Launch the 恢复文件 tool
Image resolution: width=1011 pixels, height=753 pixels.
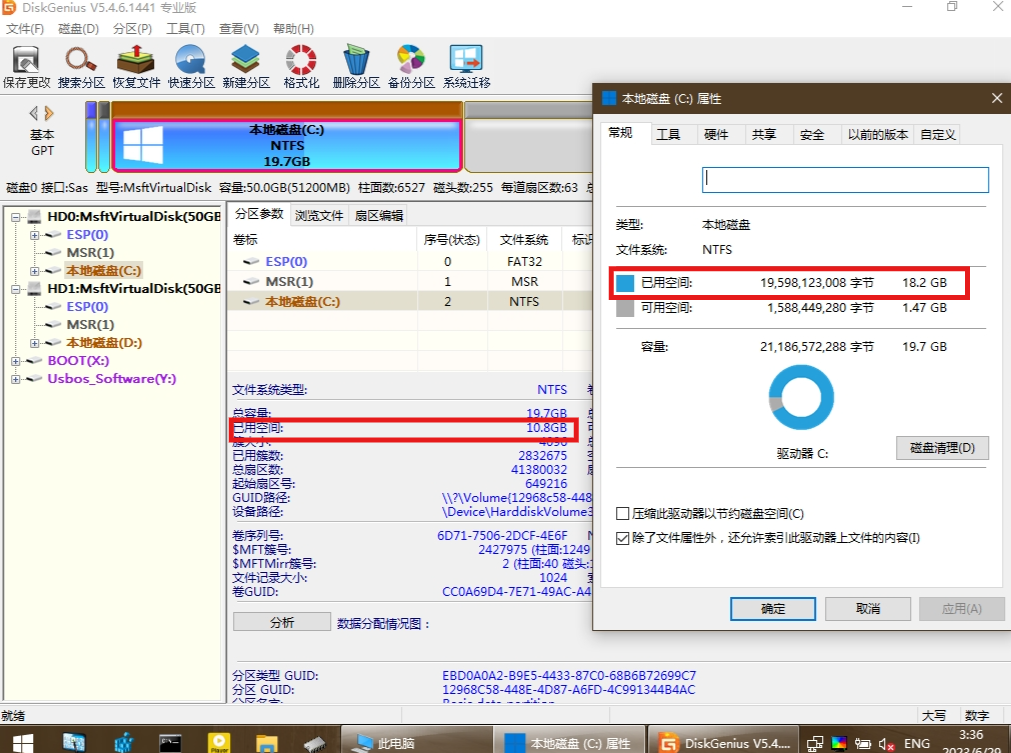tap(136, 67)
